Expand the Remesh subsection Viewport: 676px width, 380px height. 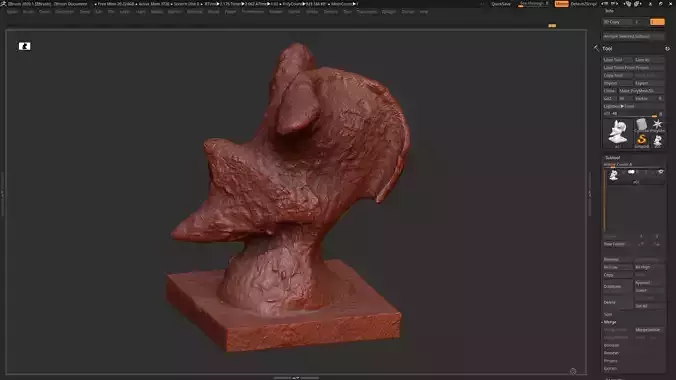(x=611, y=353)
